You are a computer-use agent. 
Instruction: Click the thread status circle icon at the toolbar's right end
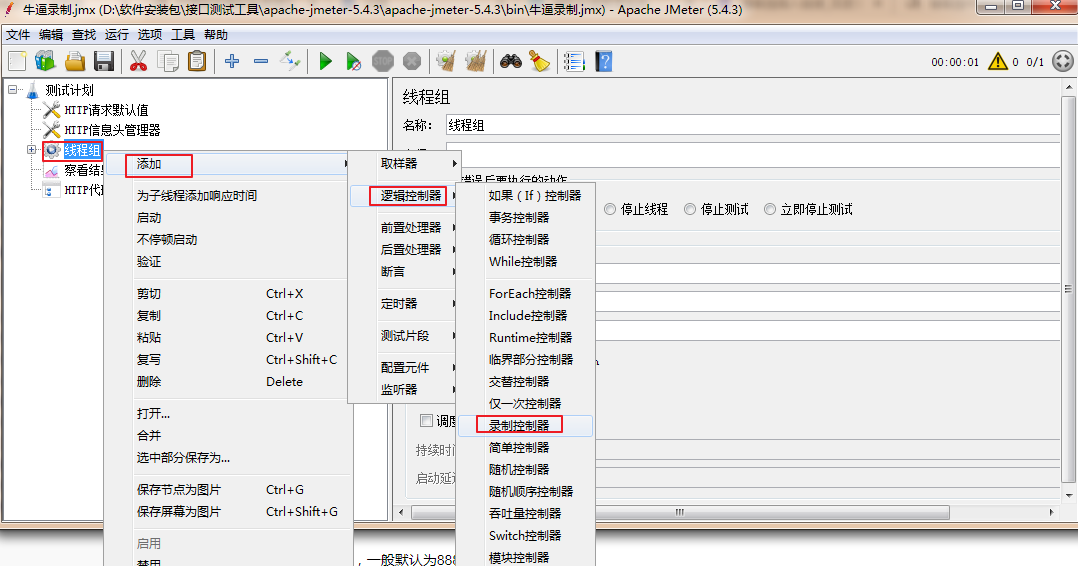coord(1063,61)
